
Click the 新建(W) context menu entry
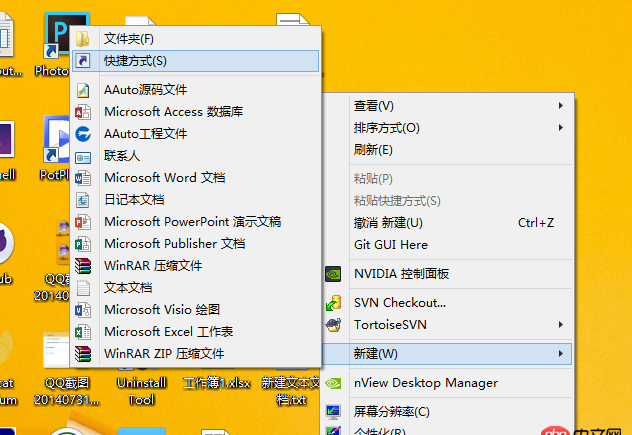pyautogui.click(x=447, y=354)
